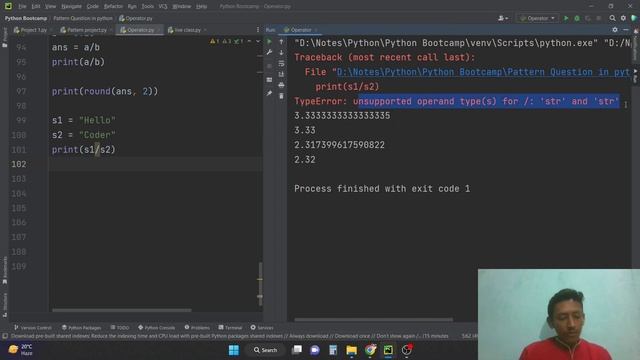Viewport: 640px width, 360px height.
Task: Rerun Operator from the Run panel
Action: (269, 42)
